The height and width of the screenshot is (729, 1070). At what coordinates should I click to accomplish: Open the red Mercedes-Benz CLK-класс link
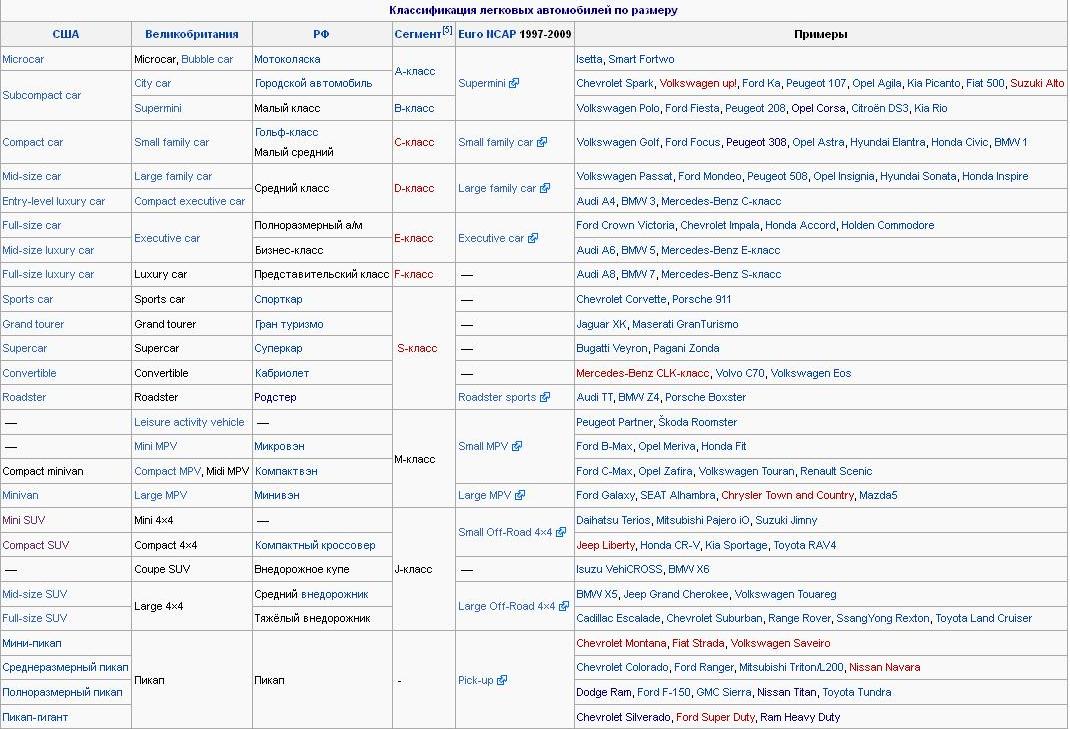point(643,373)
